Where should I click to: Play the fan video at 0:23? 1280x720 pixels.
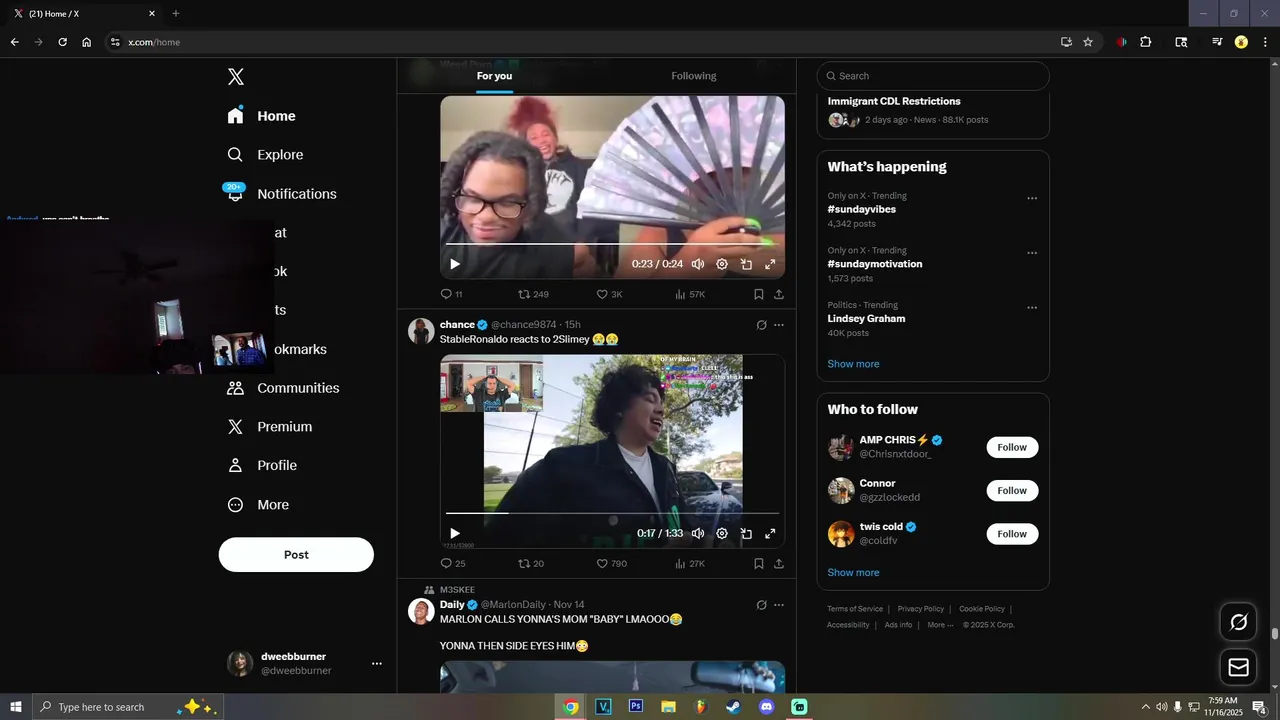454,264
